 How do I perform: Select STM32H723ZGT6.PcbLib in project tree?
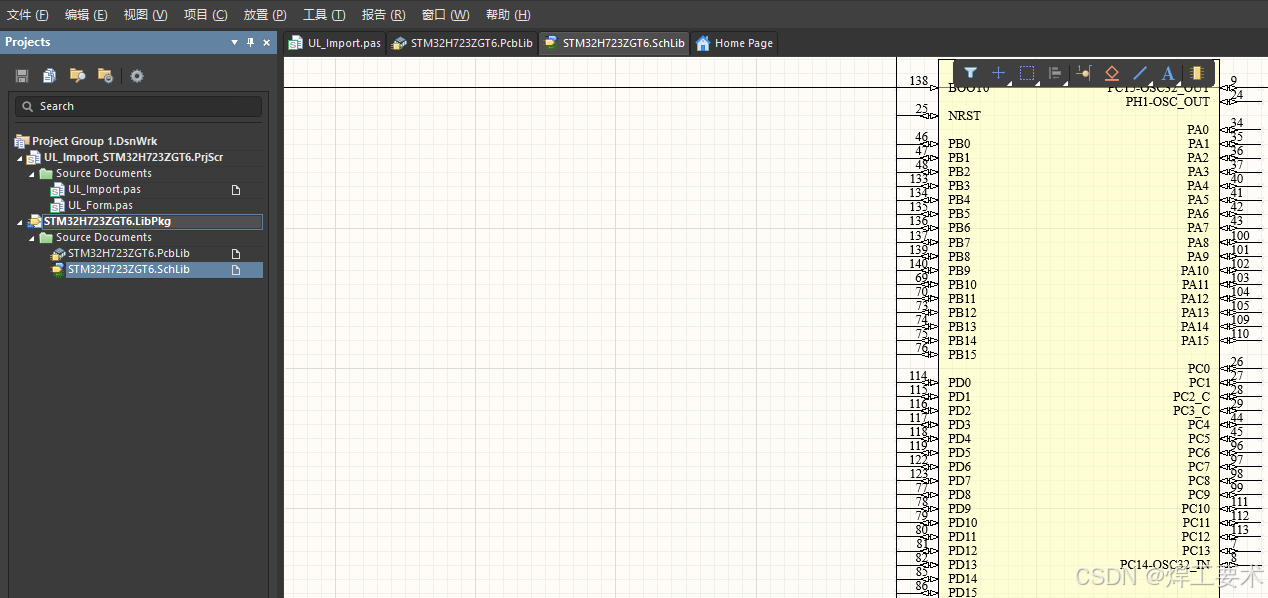(x=128, y=254)
